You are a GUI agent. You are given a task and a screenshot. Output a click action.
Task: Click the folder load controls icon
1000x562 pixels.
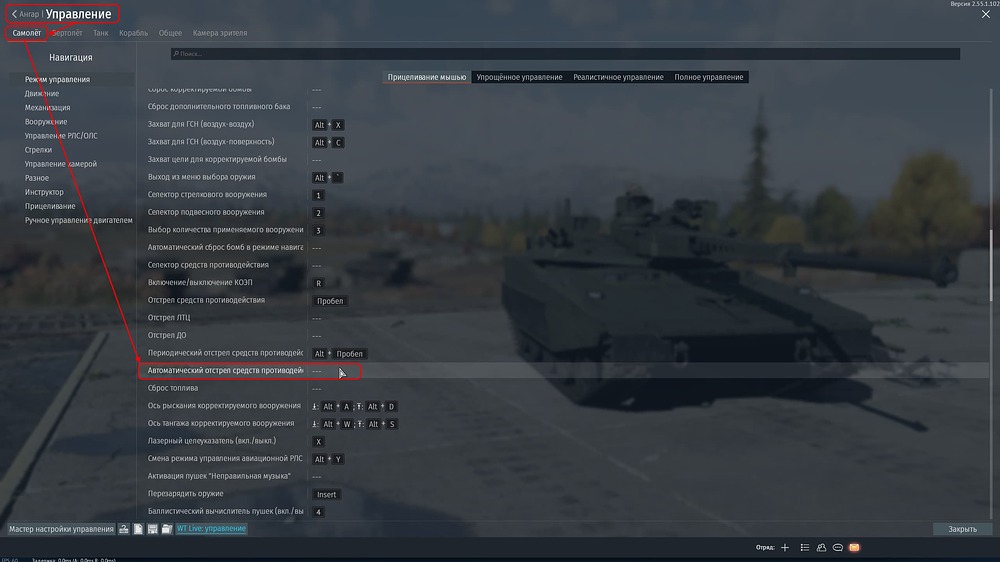coord(166,529)
